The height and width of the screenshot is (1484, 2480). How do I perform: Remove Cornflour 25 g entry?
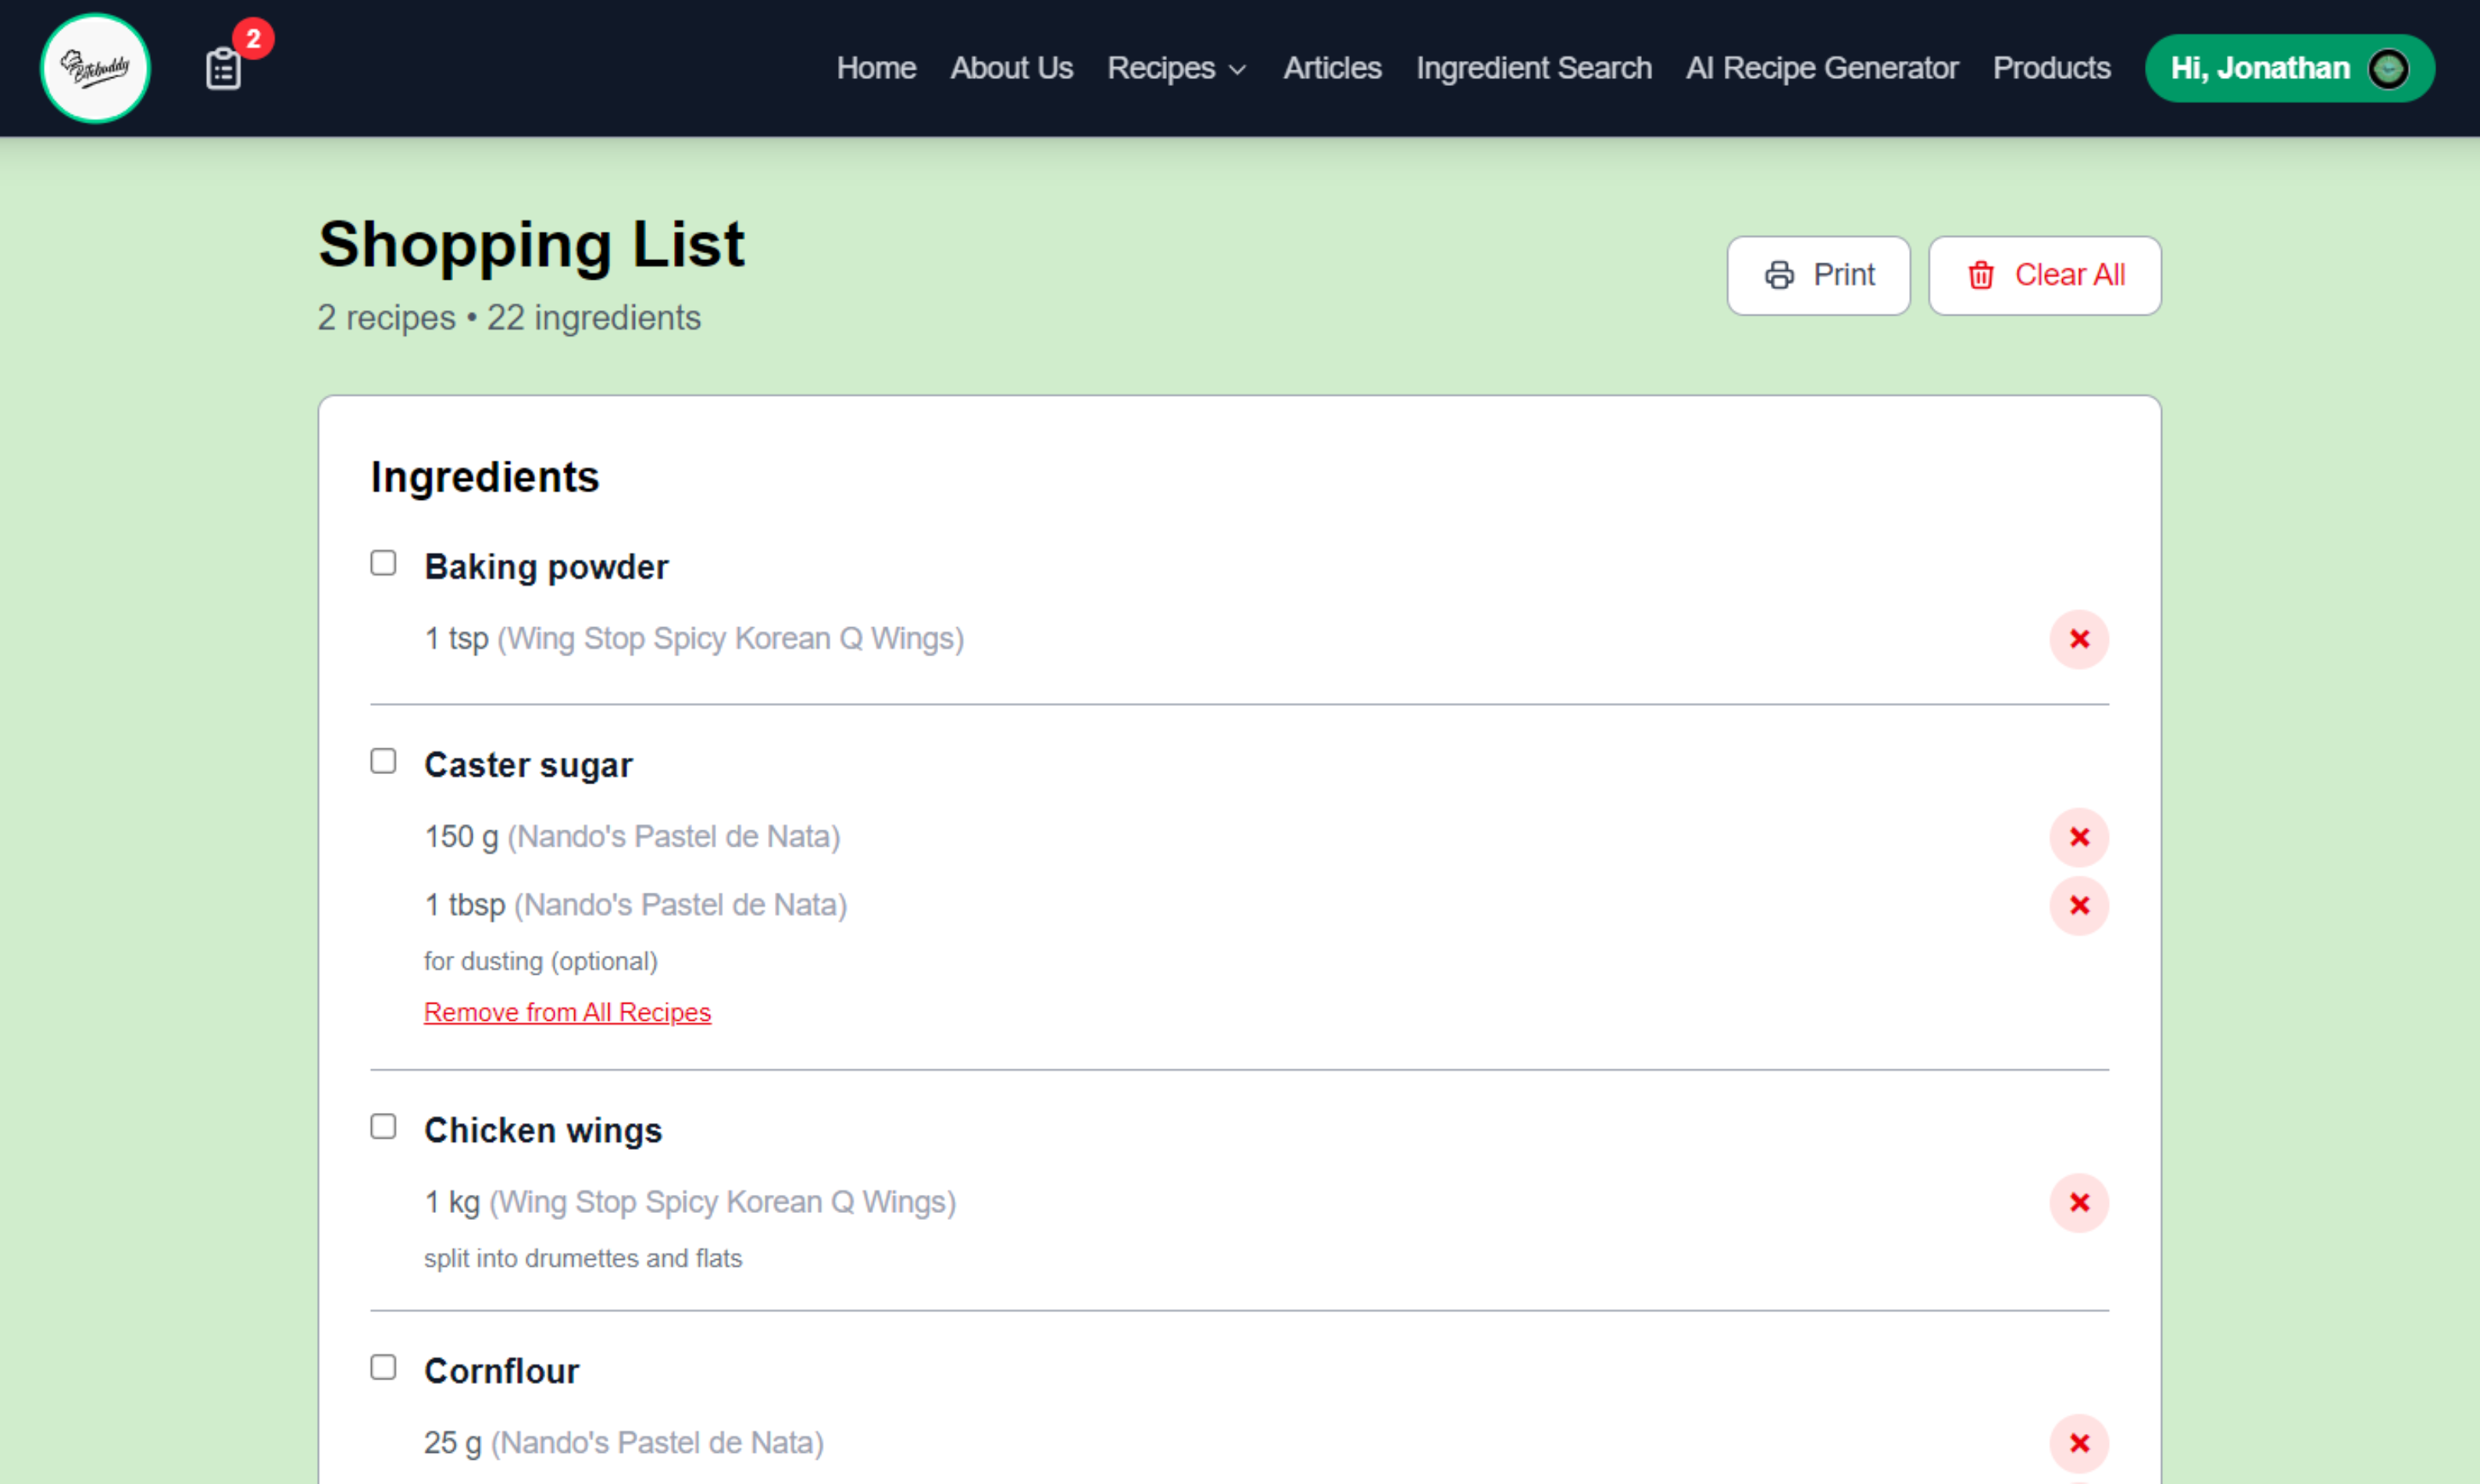tap(2078, 1443)
